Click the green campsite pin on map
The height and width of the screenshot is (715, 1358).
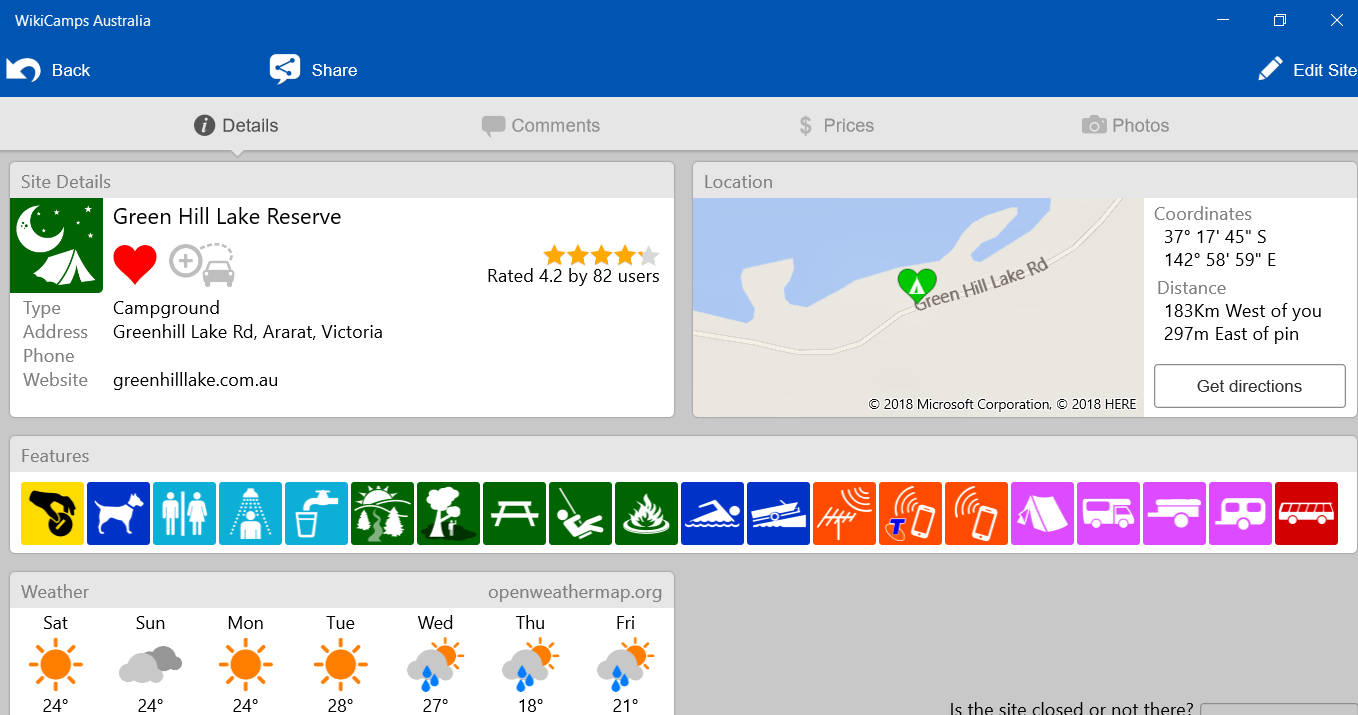coord(916,284)
